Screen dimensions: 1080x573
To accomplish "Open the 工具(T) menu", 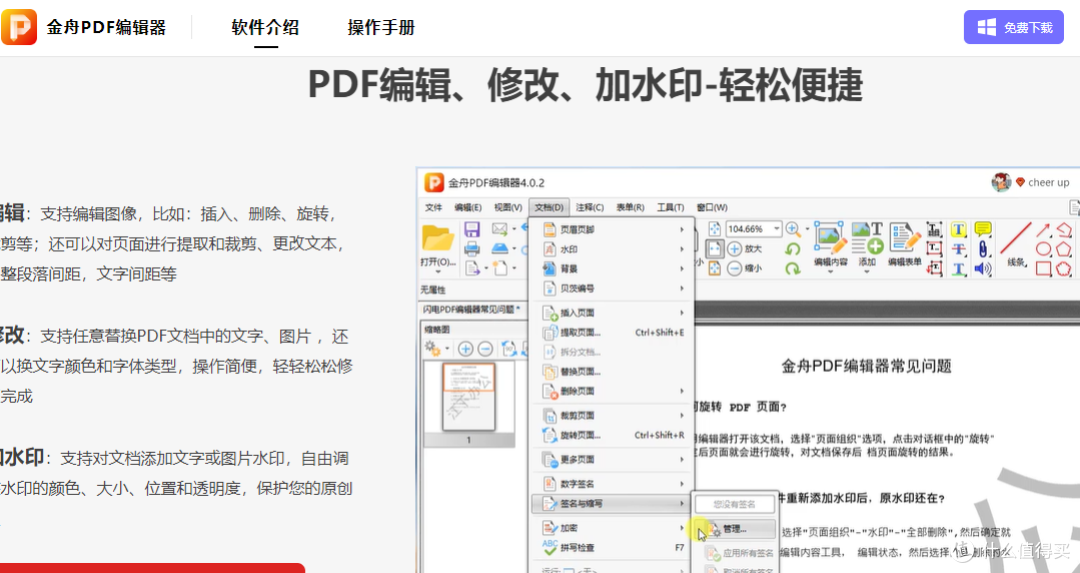I will [x=670, y=207].
